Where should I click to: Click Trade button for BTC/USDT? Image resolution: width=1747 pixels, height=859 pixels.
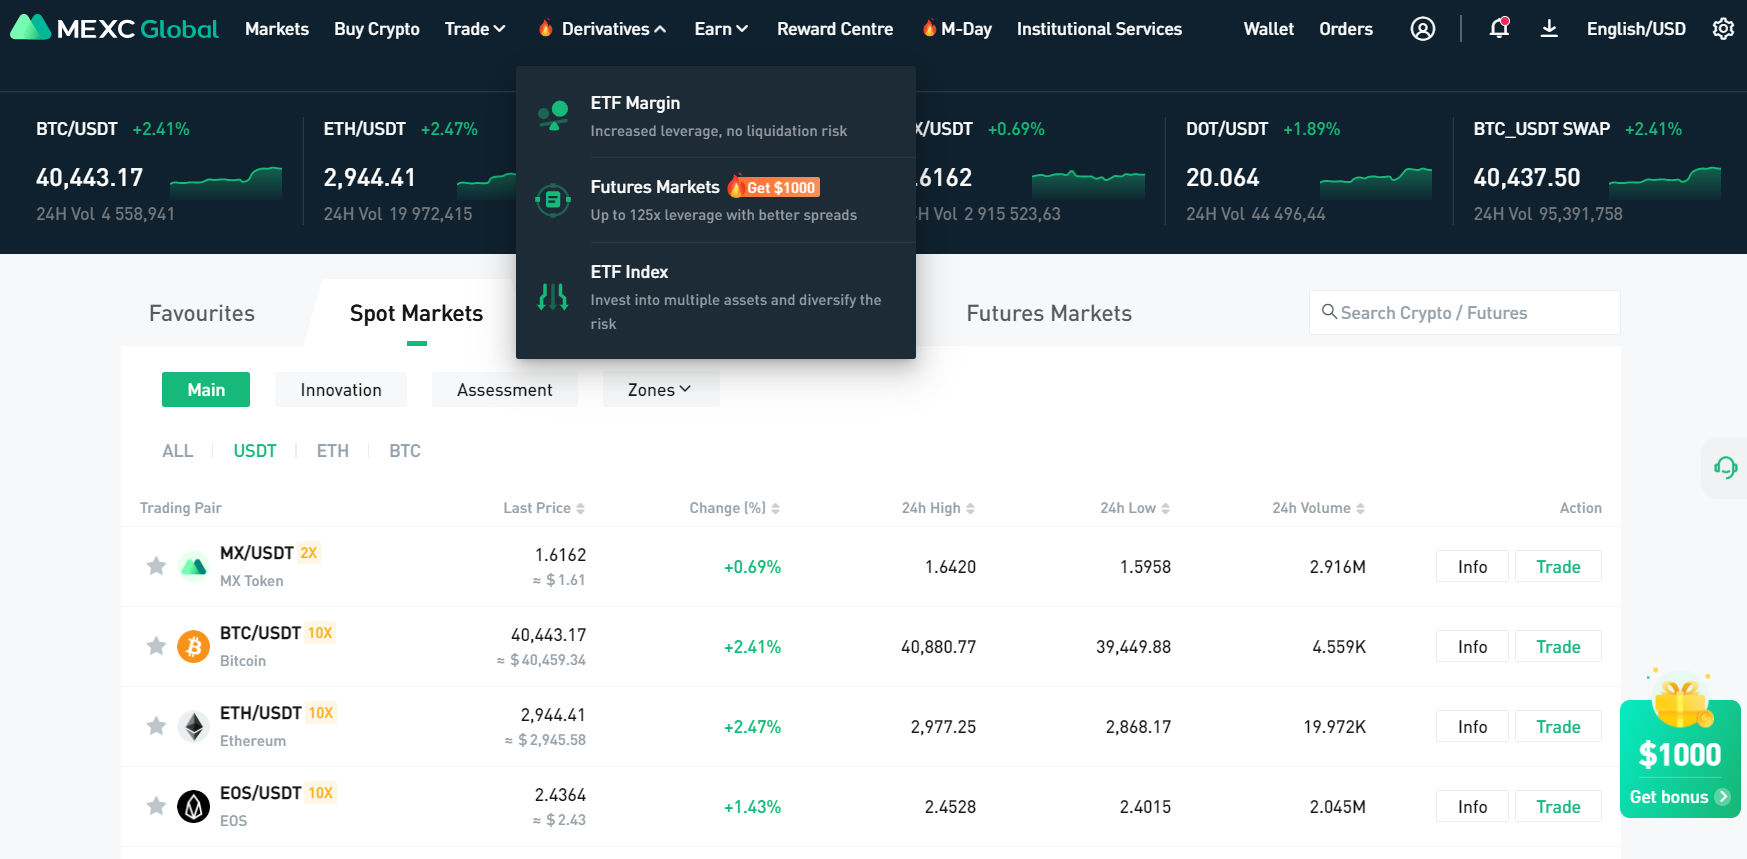pyautogui.click(x=1558, y=646)
